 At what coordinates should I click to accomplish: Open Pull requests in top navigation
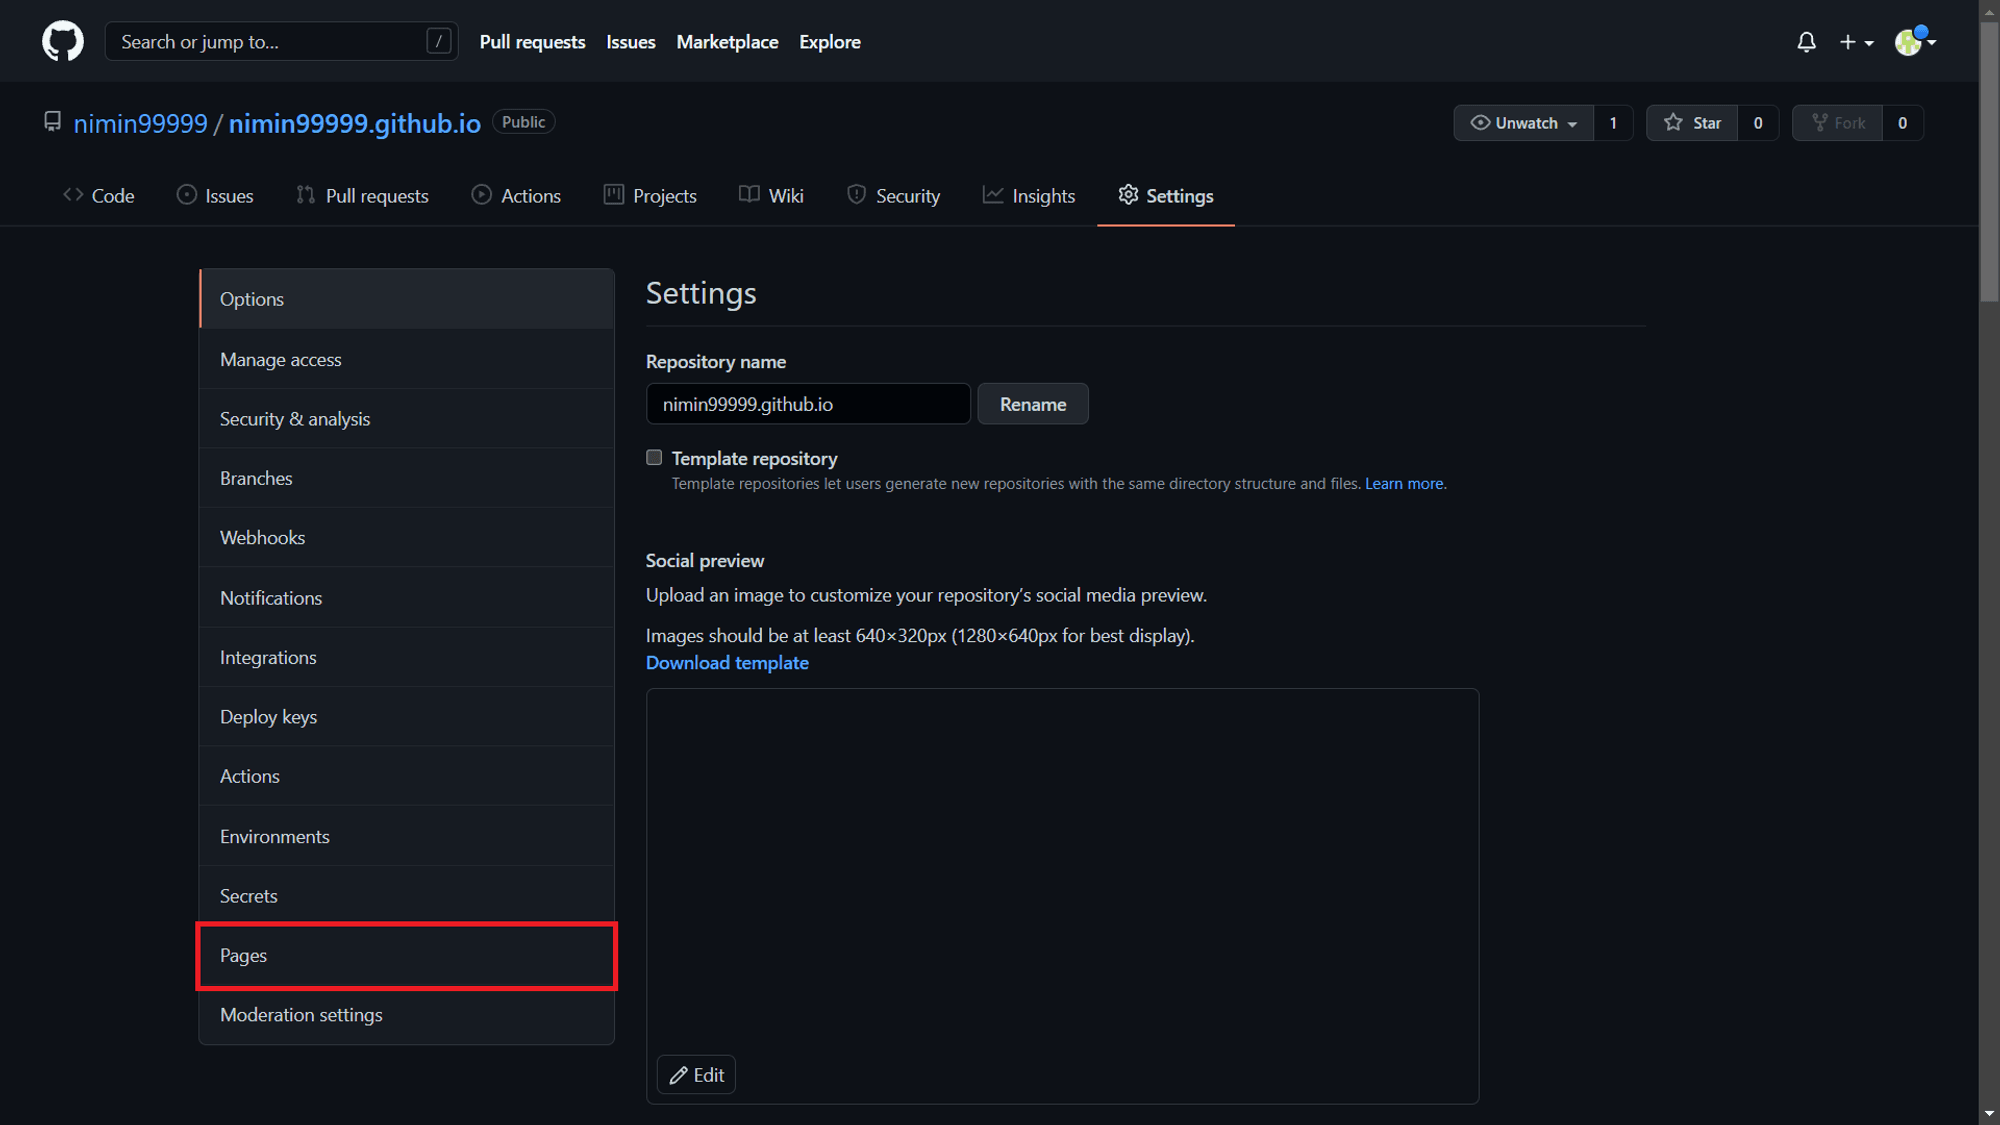tap(532, 42)
